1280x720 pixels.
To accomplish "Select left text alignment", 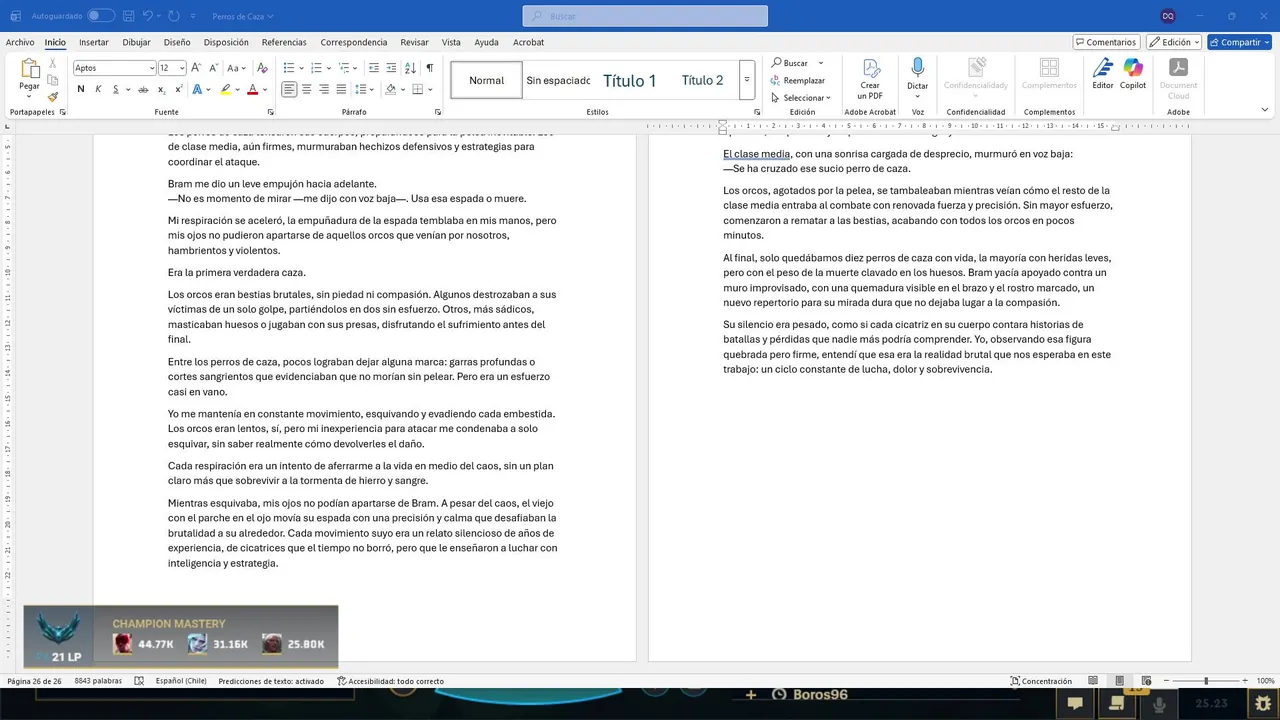I will (289, 89).
